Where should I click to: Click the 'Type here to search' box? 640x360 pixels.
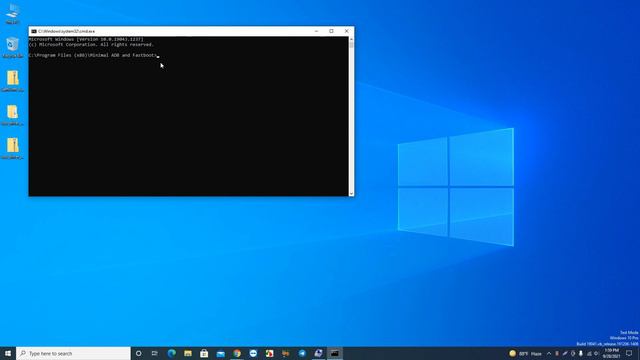(73, 353)
